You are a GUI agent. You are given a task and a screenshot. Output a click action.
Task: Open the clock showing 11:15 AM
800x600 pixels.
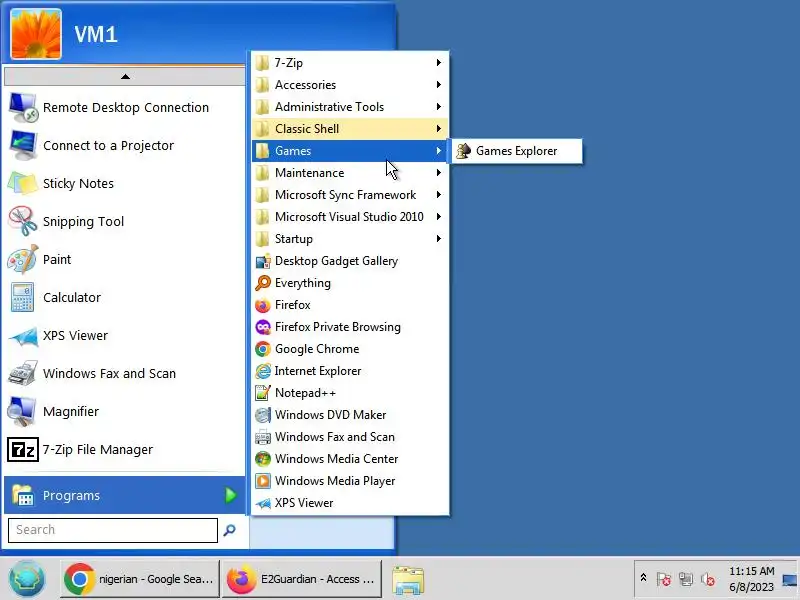[x=752, y=579]
